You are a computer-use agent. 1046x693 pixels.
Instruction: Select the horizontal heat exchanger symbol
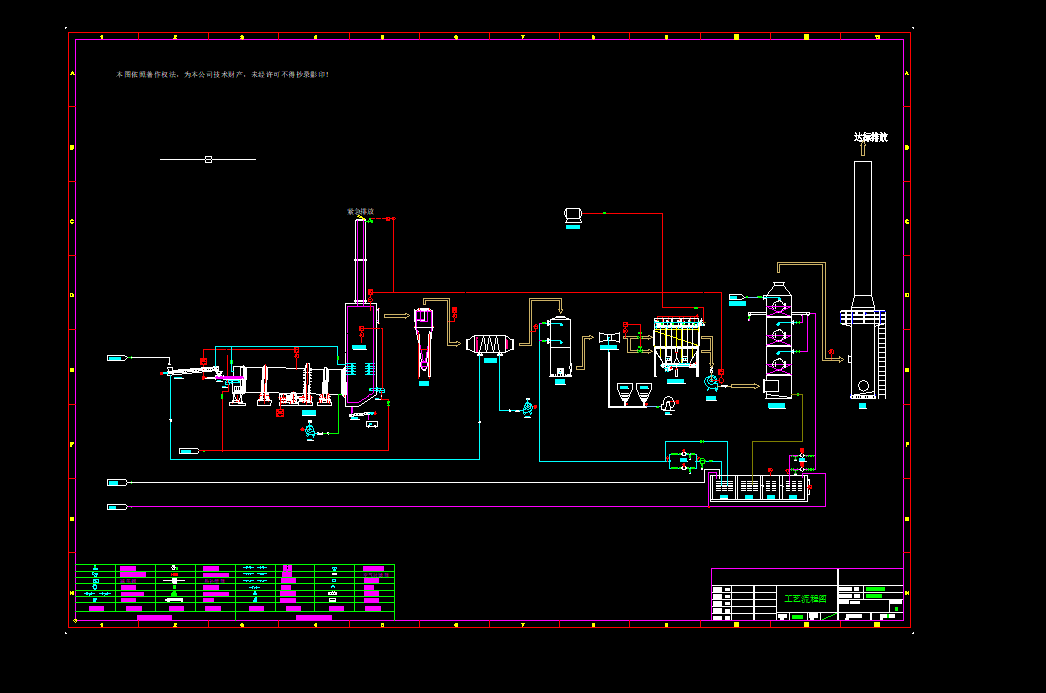[x=490, y=345]
